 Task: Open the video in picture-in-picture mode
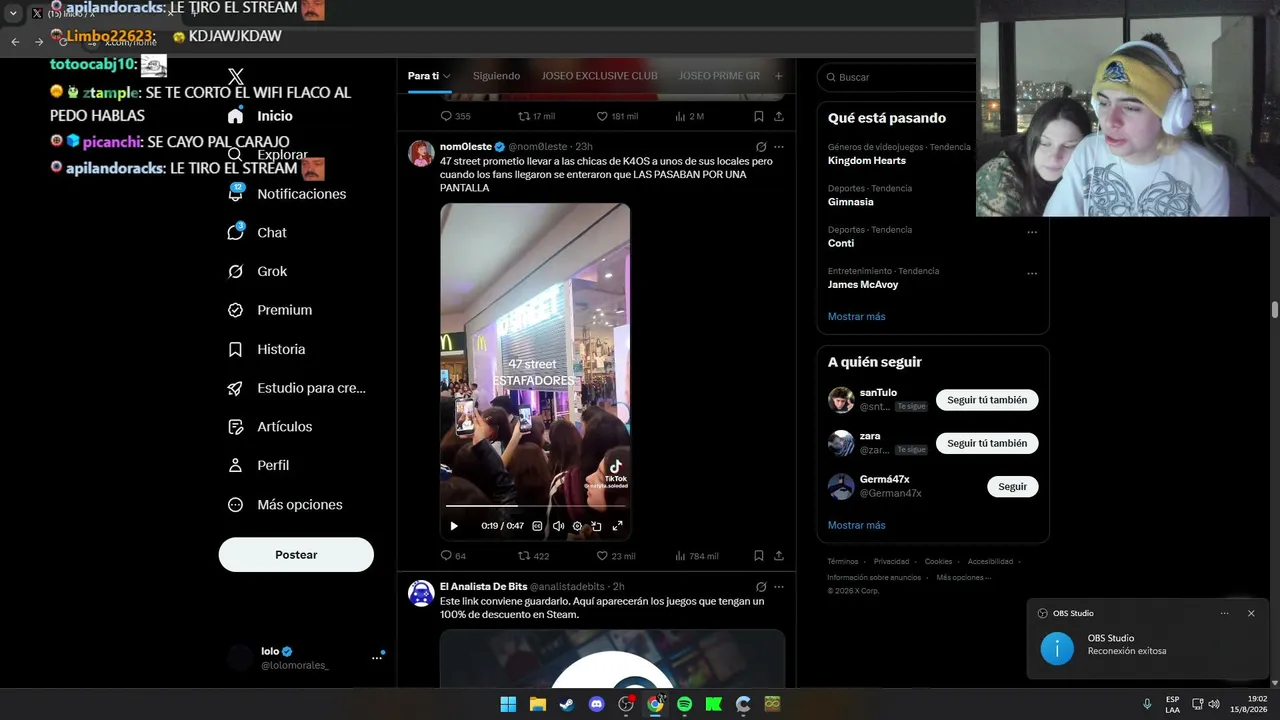(597, 526)
